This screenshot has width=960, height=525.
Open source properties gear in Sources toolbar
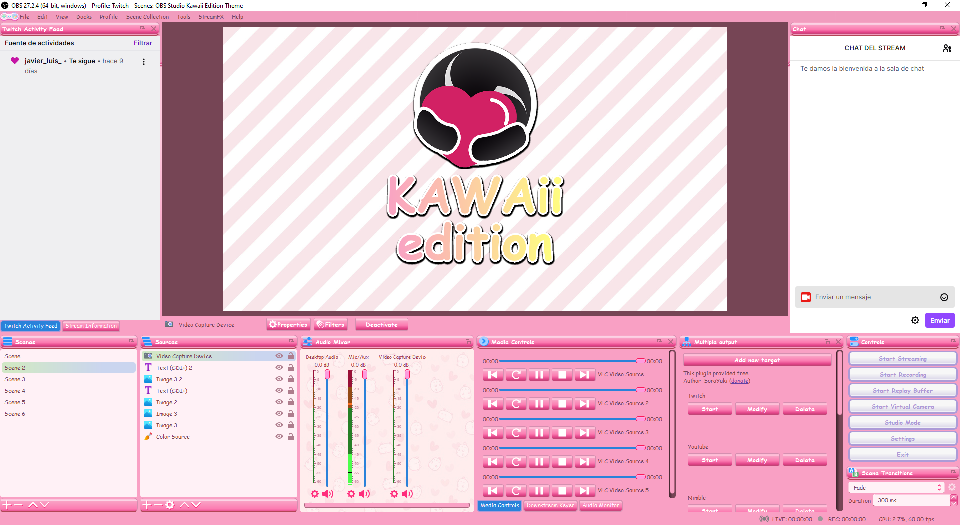pos(170,505)
